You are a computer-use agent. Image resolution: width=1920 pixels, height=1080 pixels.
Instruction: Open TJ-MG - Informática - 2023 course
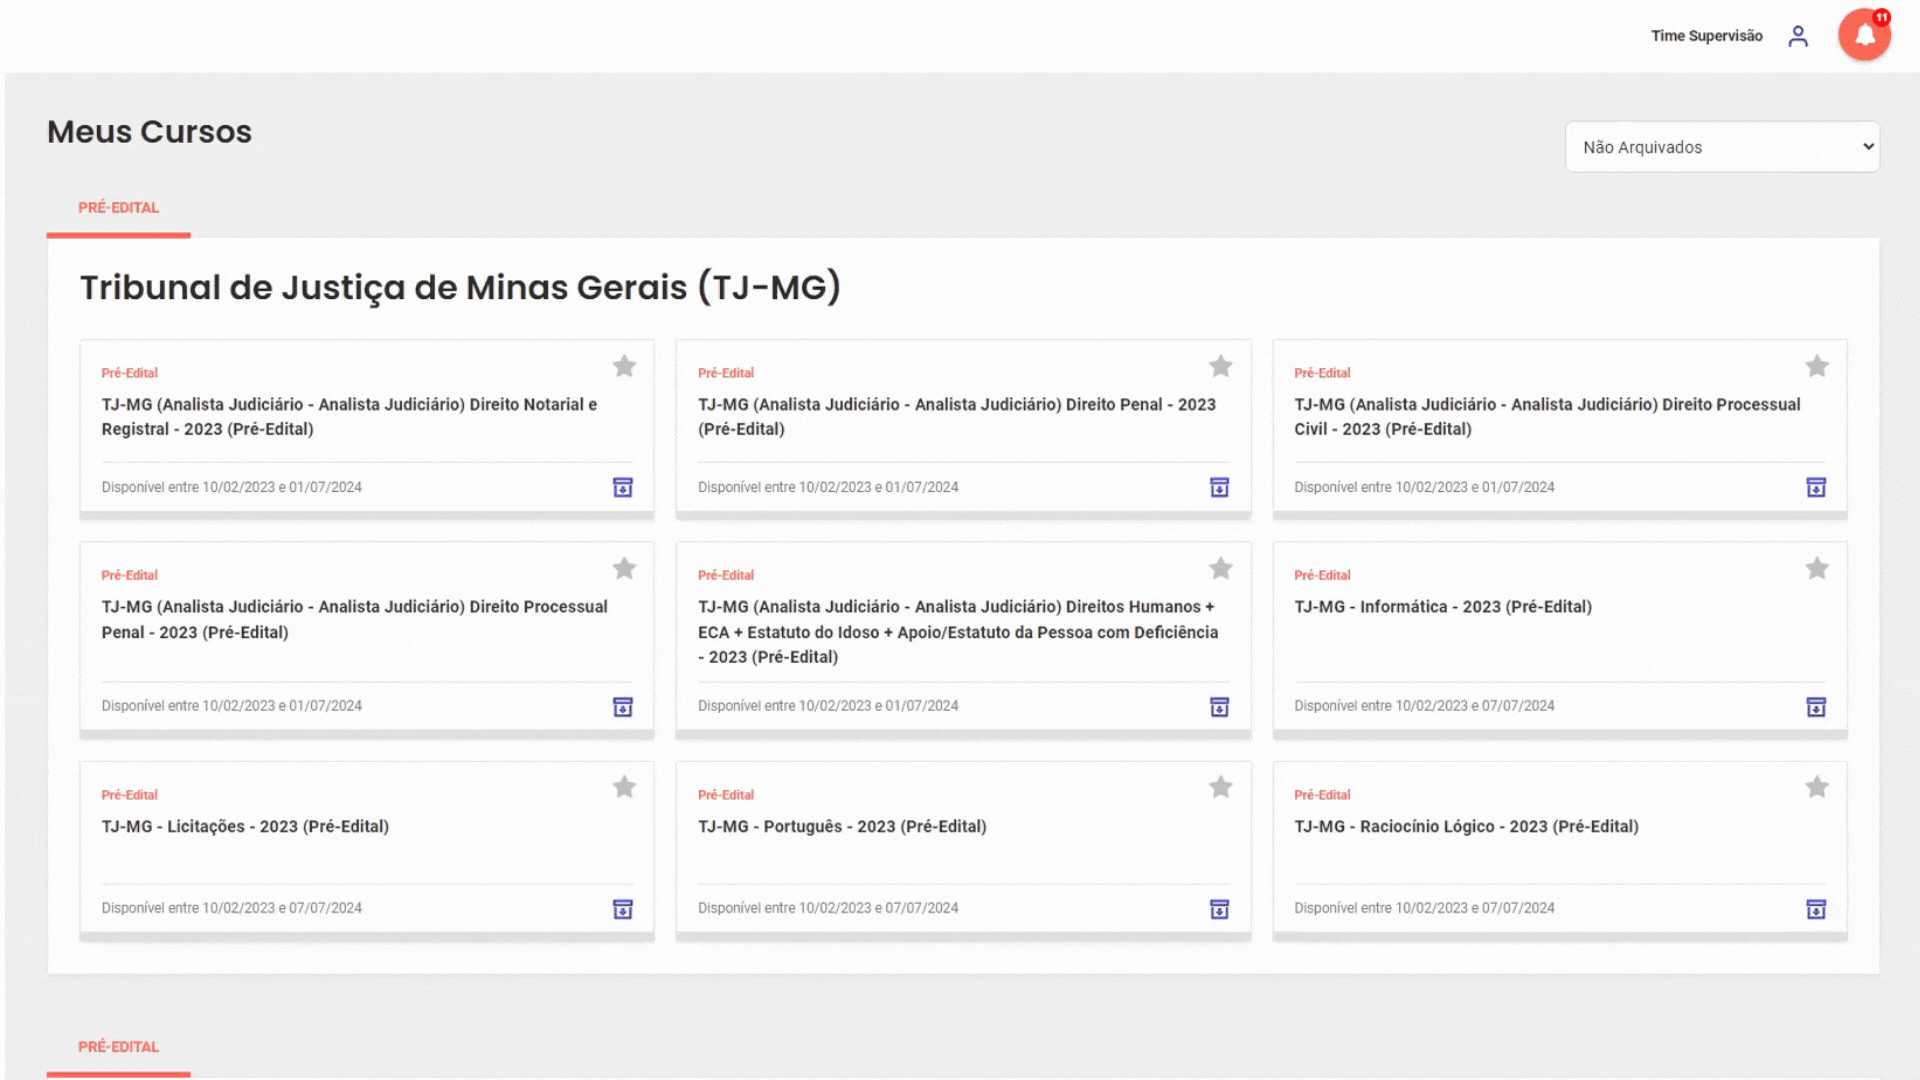click(1443, 607)
